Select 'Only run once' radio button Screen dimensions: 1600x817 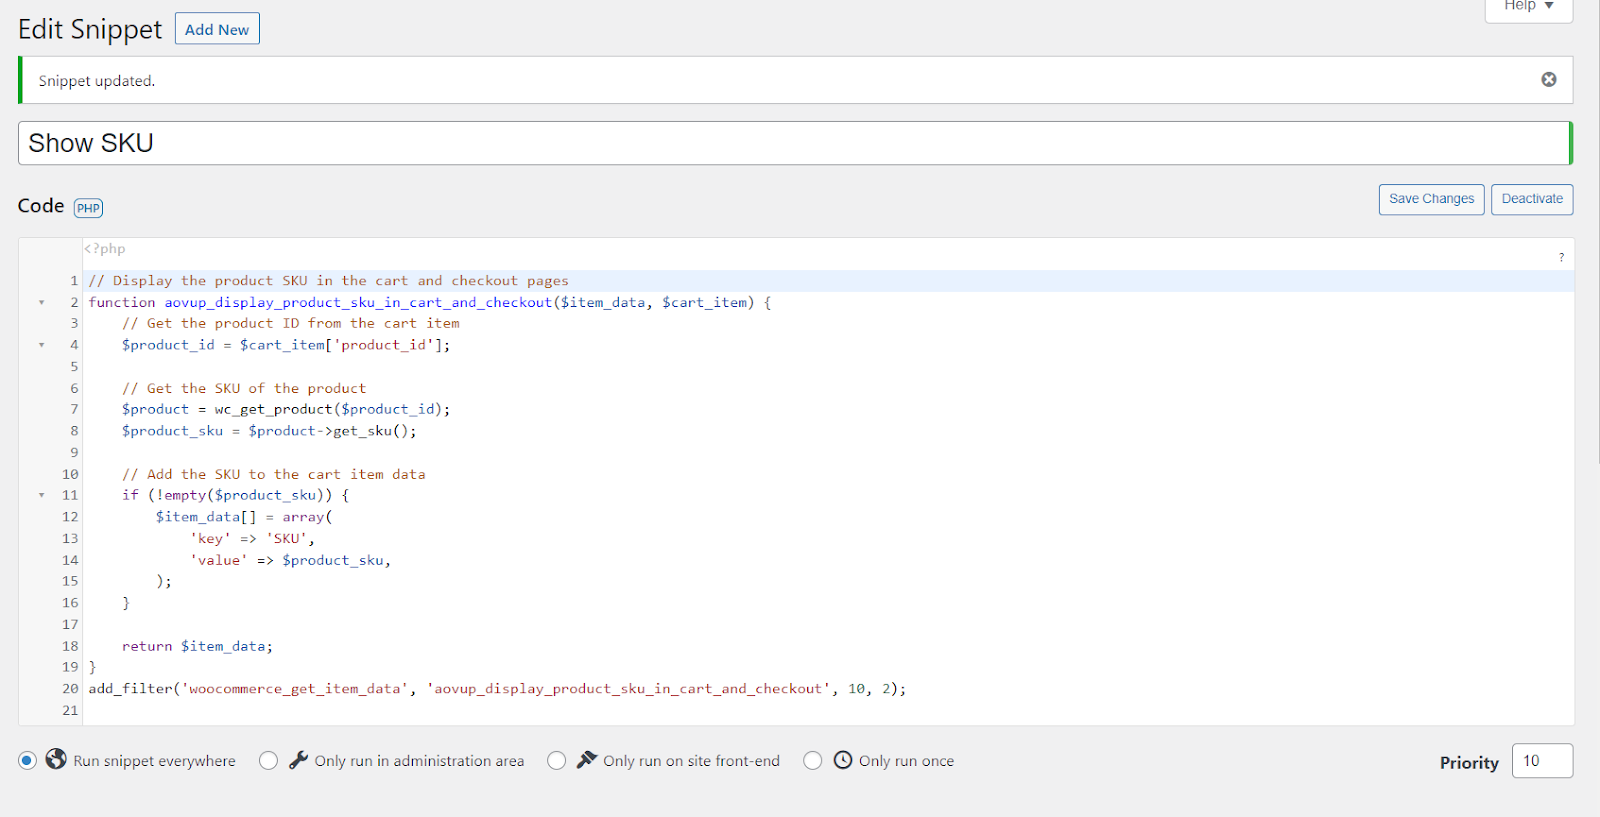pyautogui.click(x=813, y=761)
